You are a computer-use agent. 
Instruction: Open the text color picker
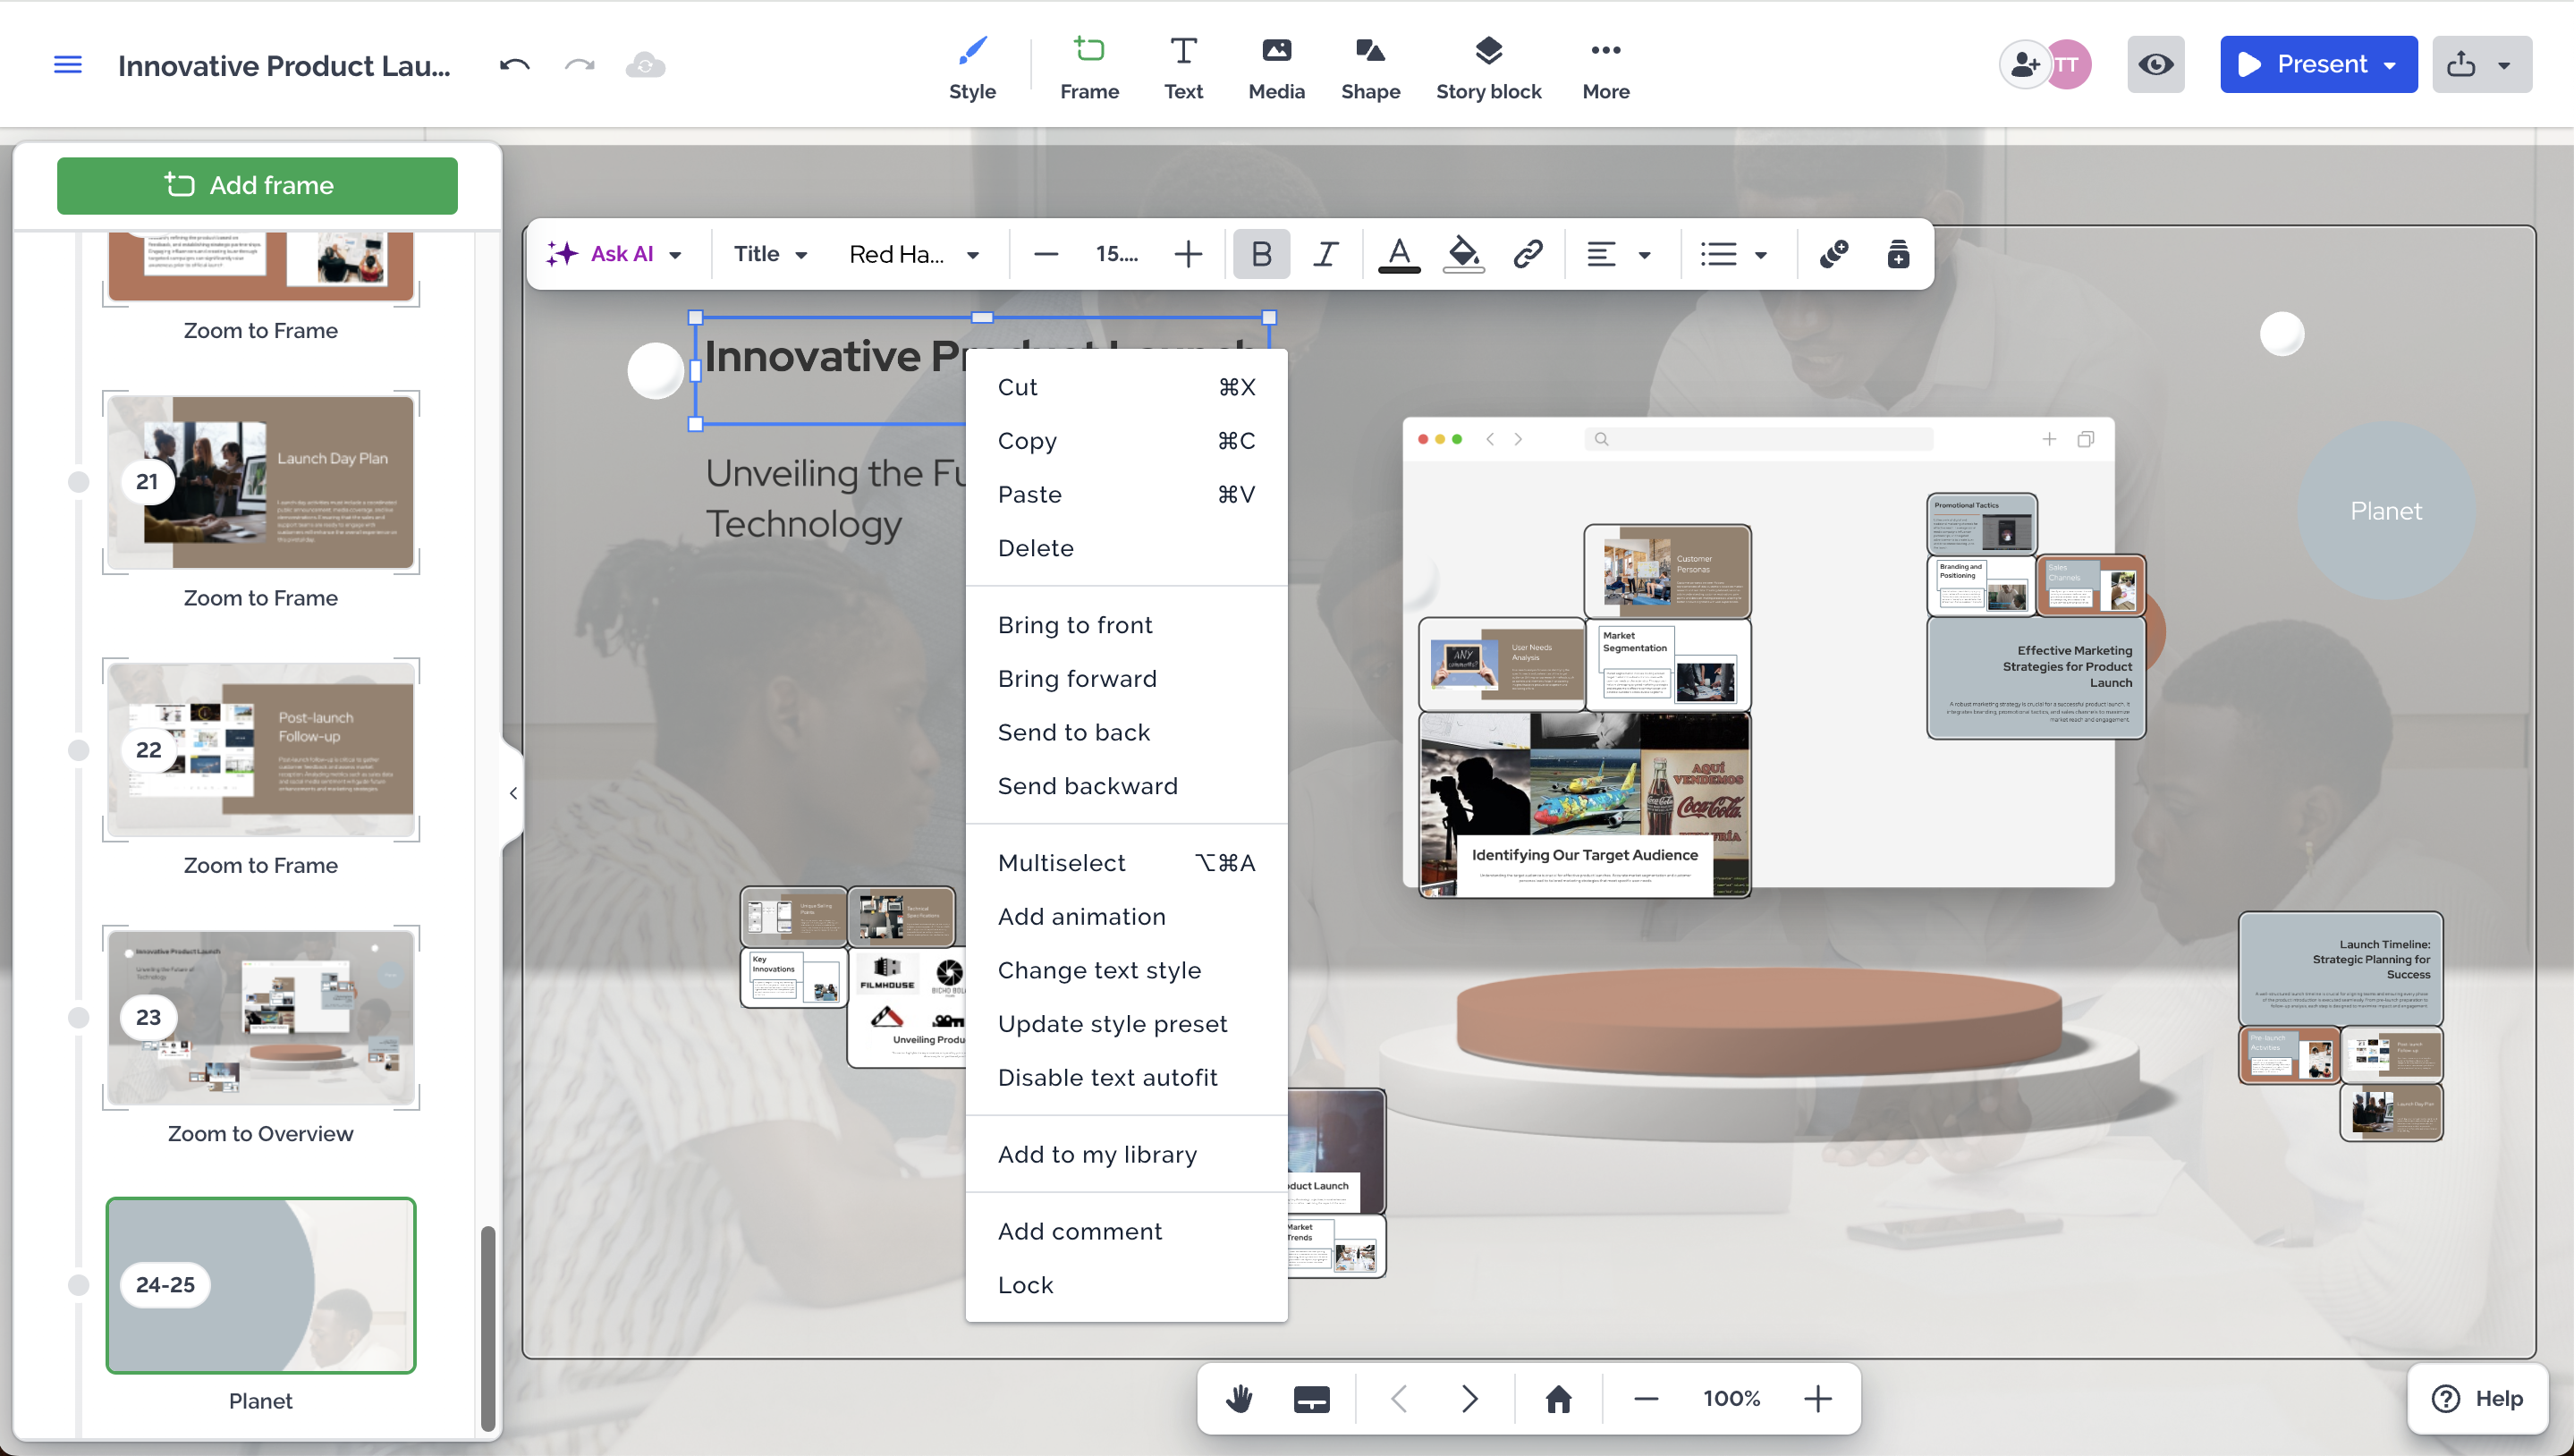point(1399,254)
